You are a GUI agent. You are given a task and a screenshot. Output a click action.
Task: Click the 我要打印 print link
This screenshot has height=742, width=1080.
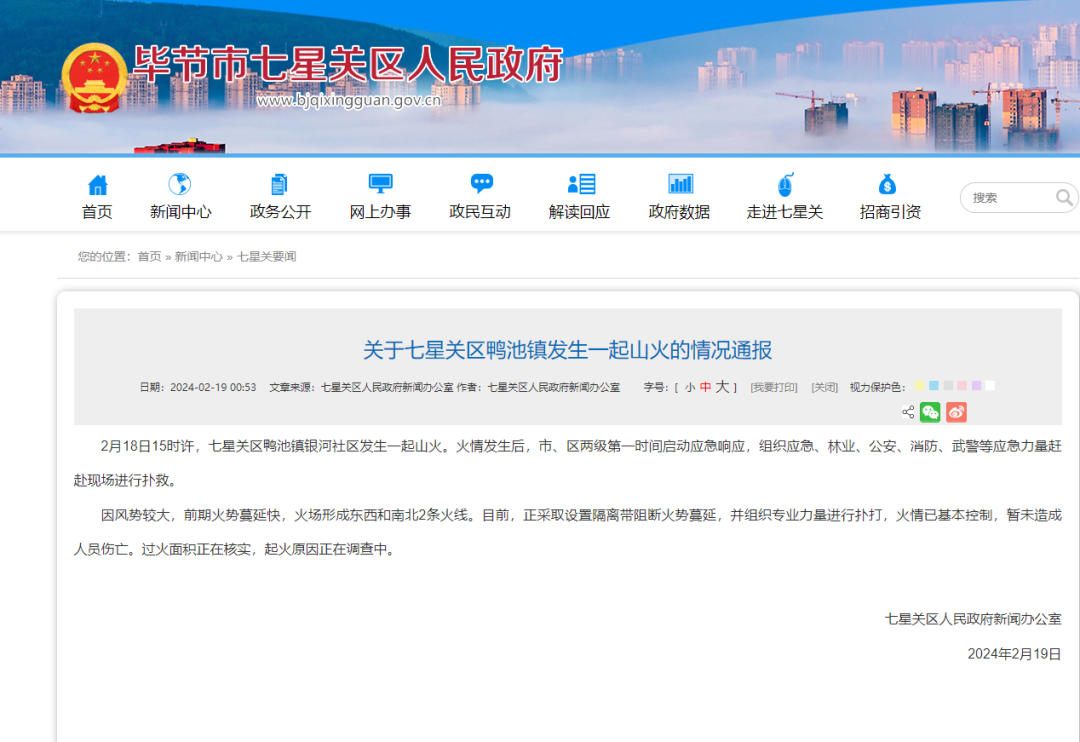[775, 387]
